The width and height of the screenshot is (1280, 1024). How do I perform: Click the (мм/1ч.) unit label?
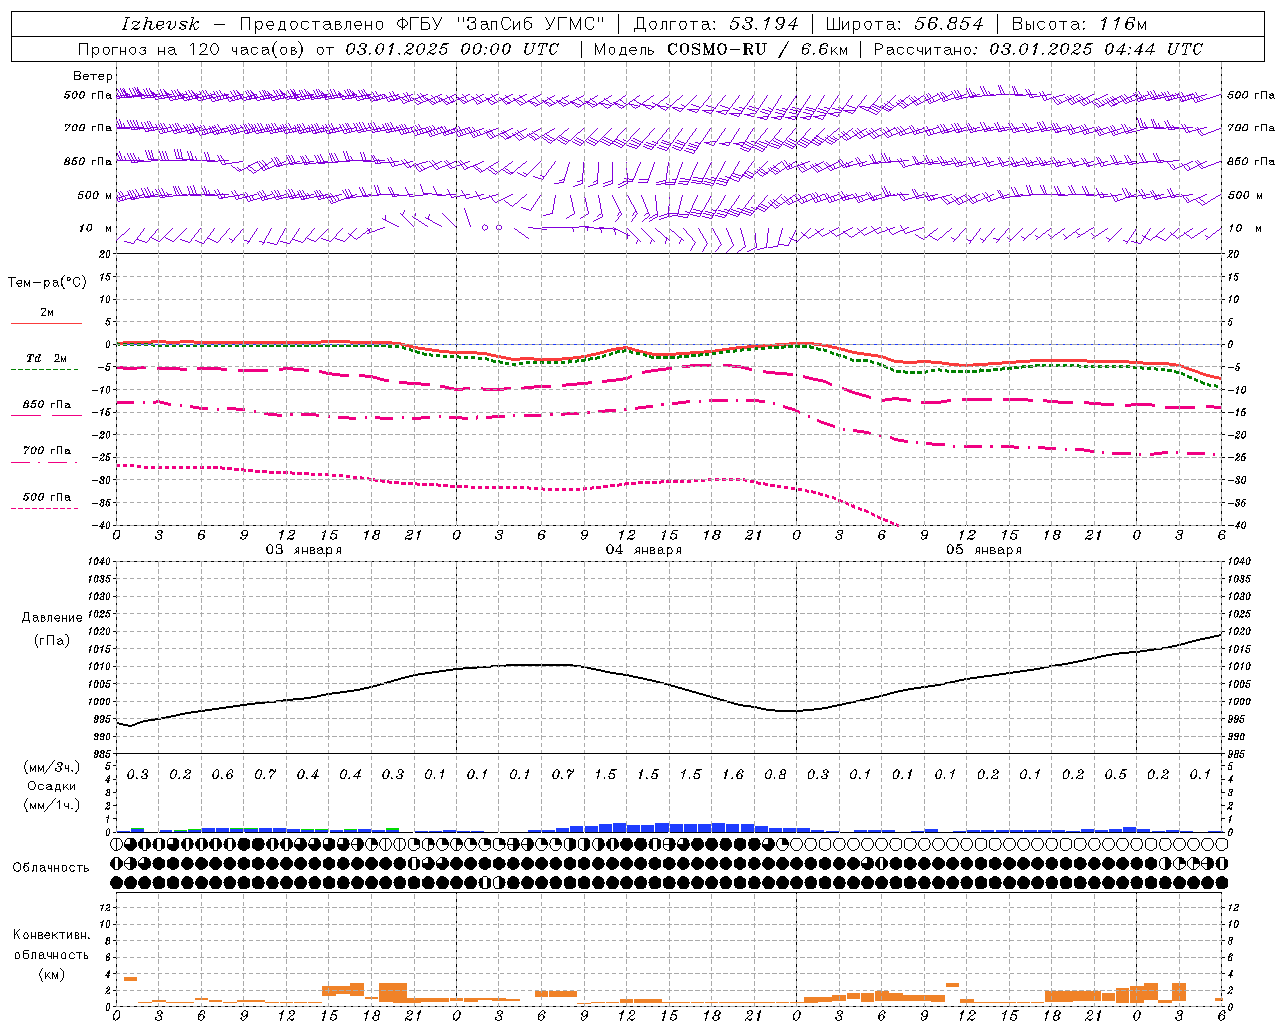(51, 805)
